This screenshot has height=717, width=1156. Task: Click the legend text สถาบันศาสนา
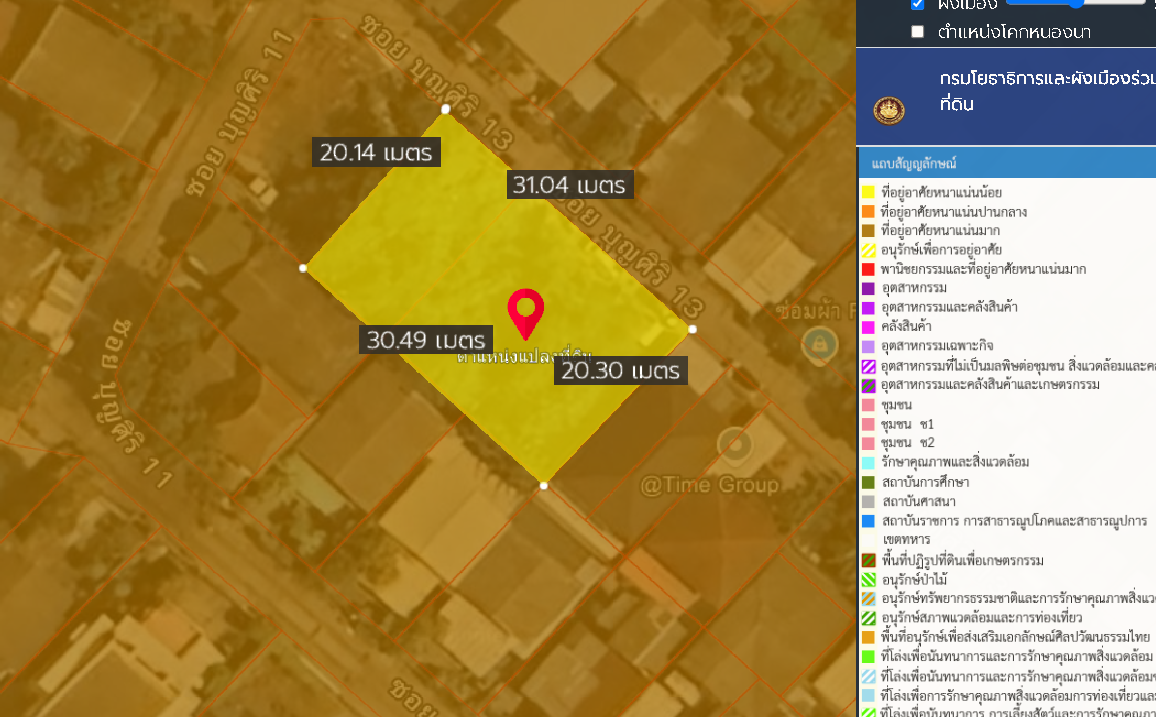point(919,502)
